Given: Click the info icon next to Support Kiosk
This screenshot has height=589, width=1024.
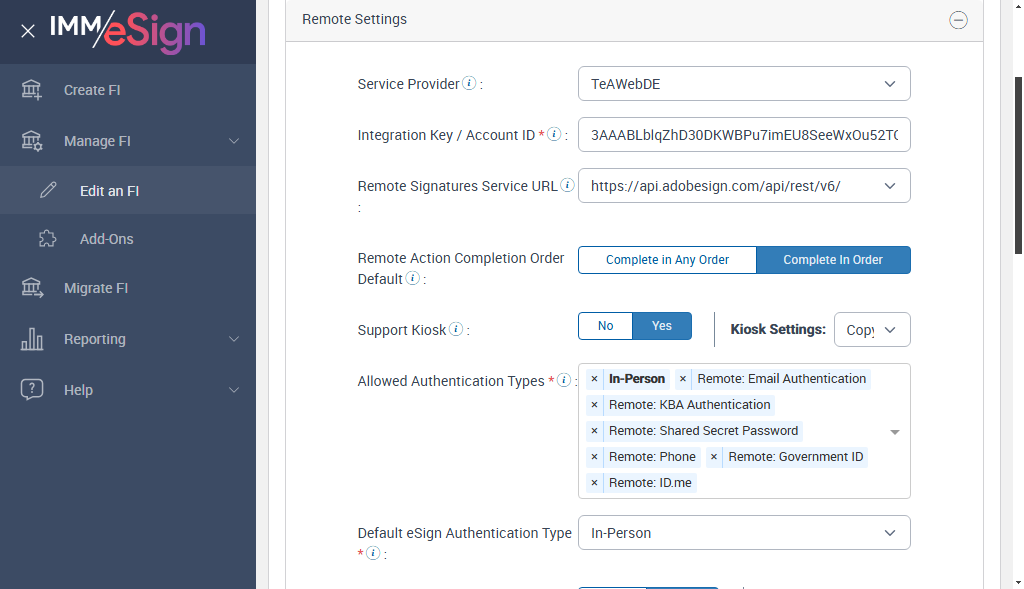Looking at the screenshot, I should tap(456, 329).
